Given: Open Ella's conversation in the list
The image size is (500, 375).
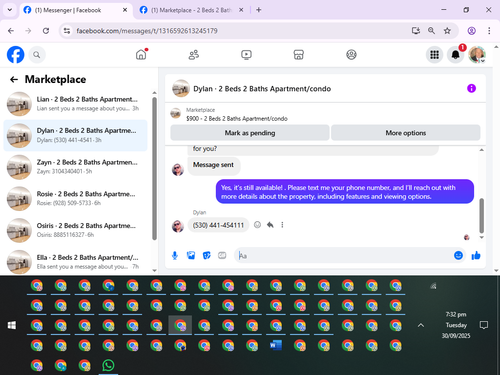Looking at the screenshot, I should click(75, 262).
